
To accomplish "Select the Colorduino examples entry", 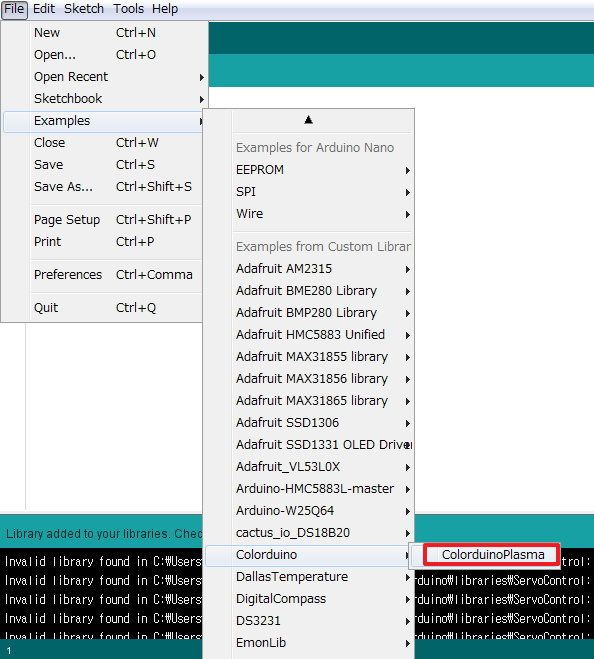I will (309, 555).
